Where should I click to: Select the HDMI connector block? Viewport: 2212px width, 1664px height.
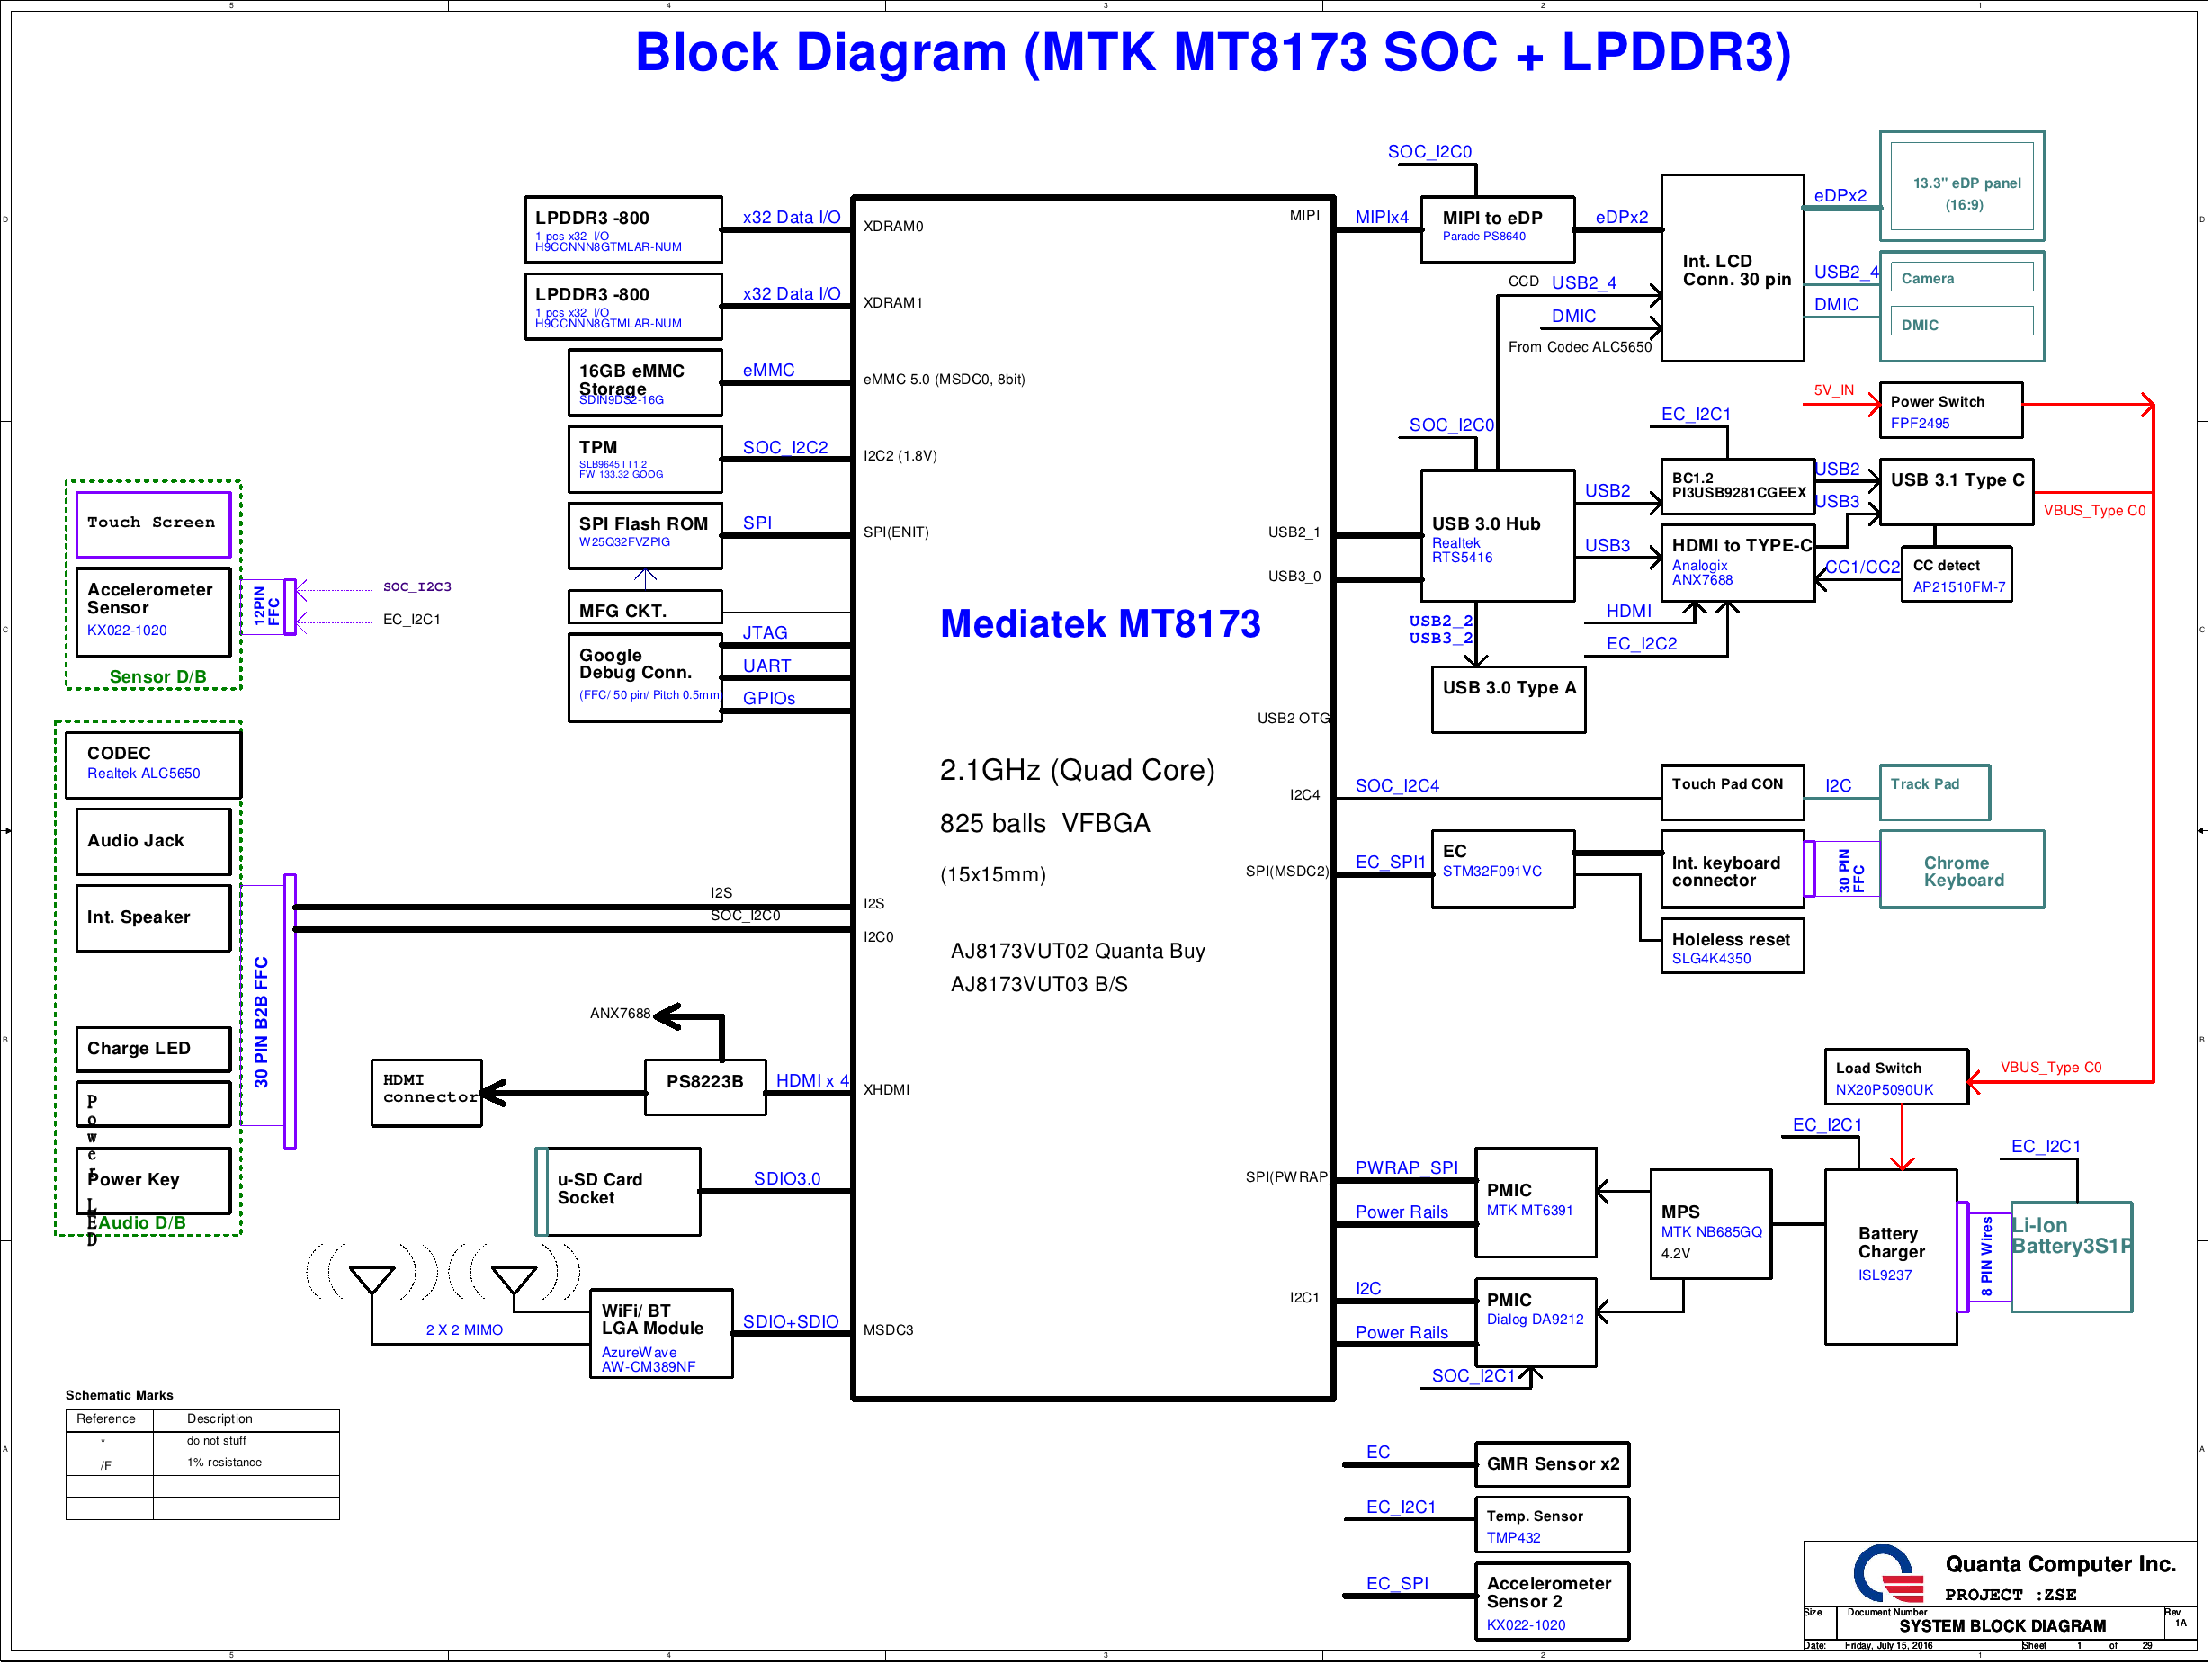(427, 1092)
